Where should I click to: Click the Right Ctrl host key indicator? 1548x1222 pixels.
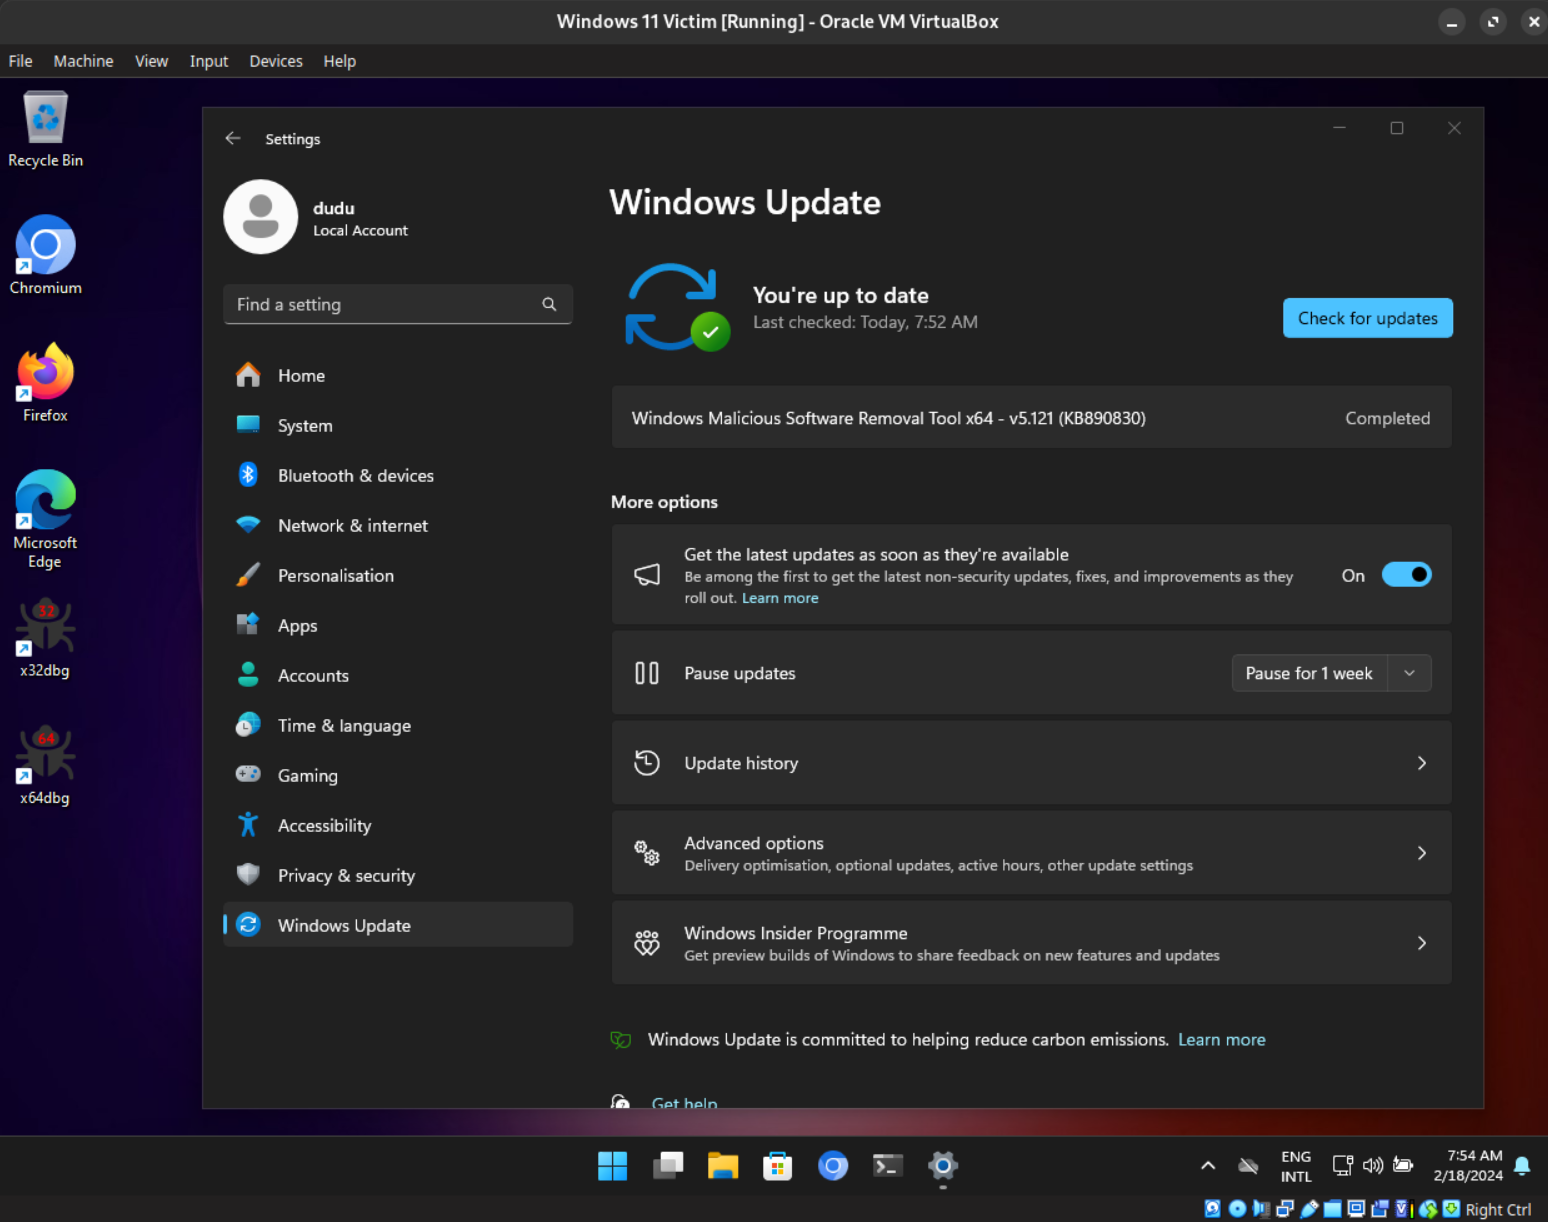1498,1209
